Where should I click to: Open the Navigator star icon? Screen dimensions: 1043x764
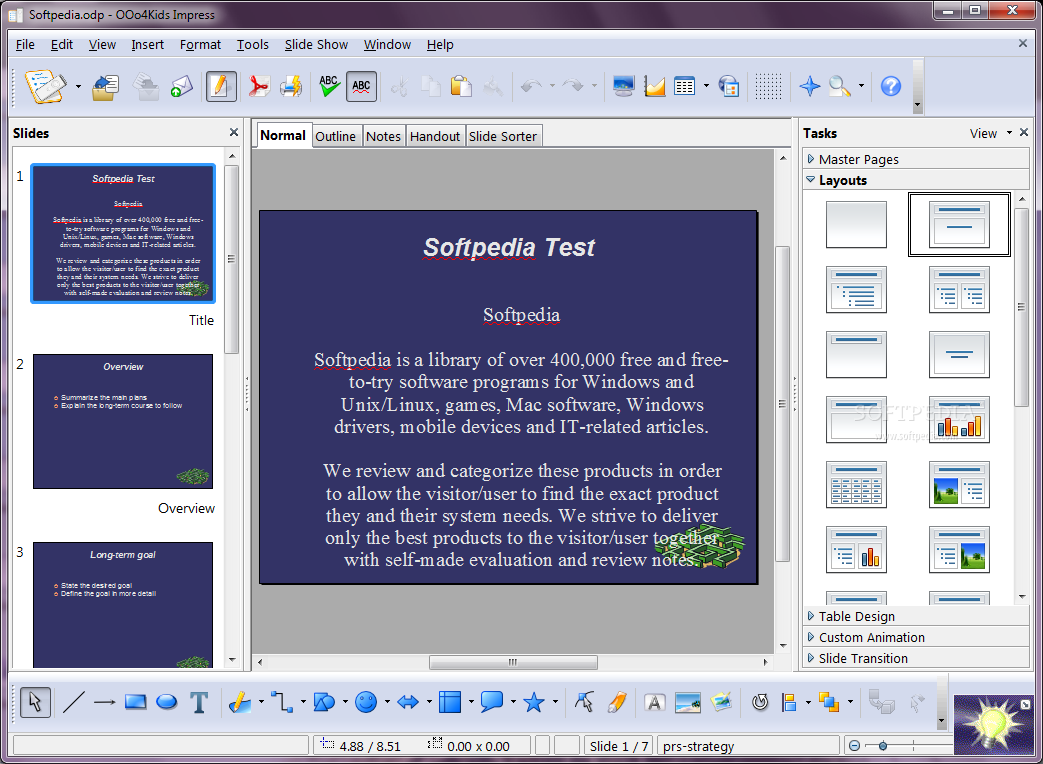click(x=810, y=86)
